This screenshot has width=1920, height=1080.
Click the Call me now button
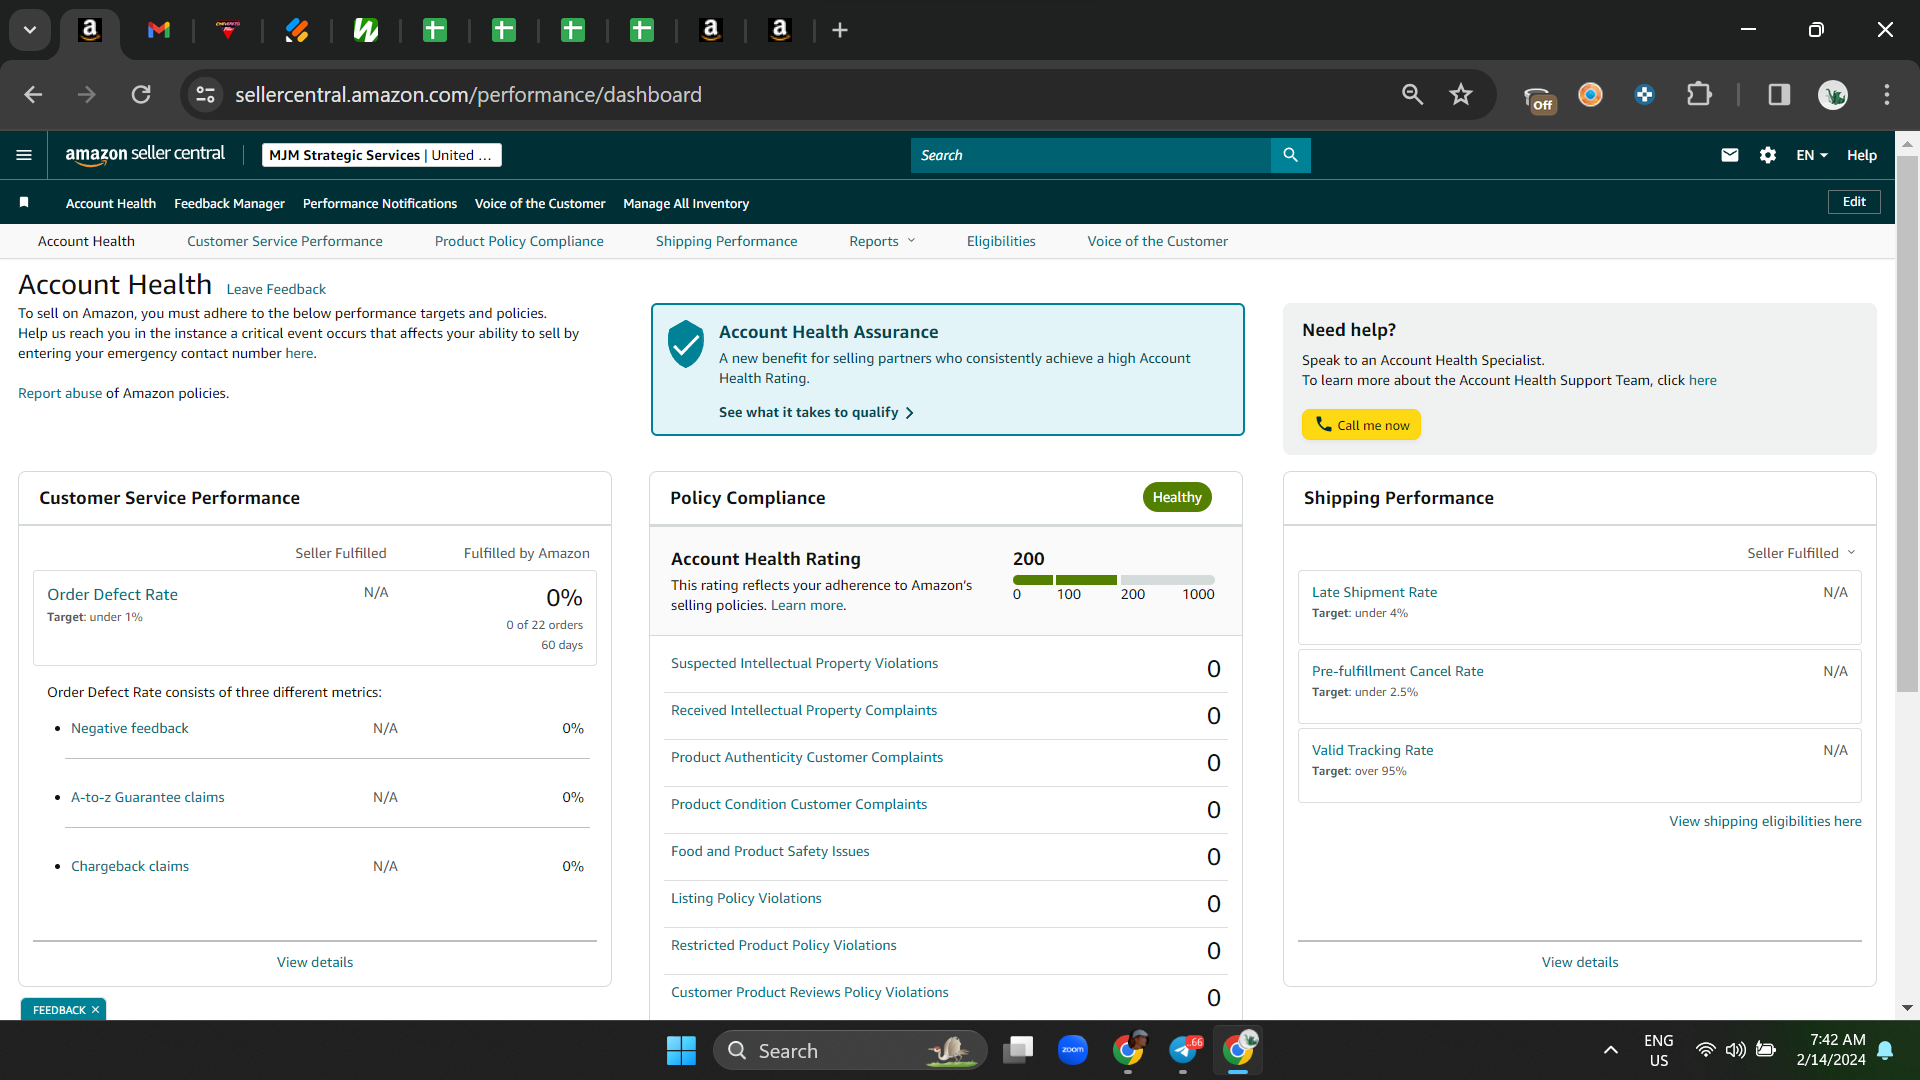pos(1361,424)
